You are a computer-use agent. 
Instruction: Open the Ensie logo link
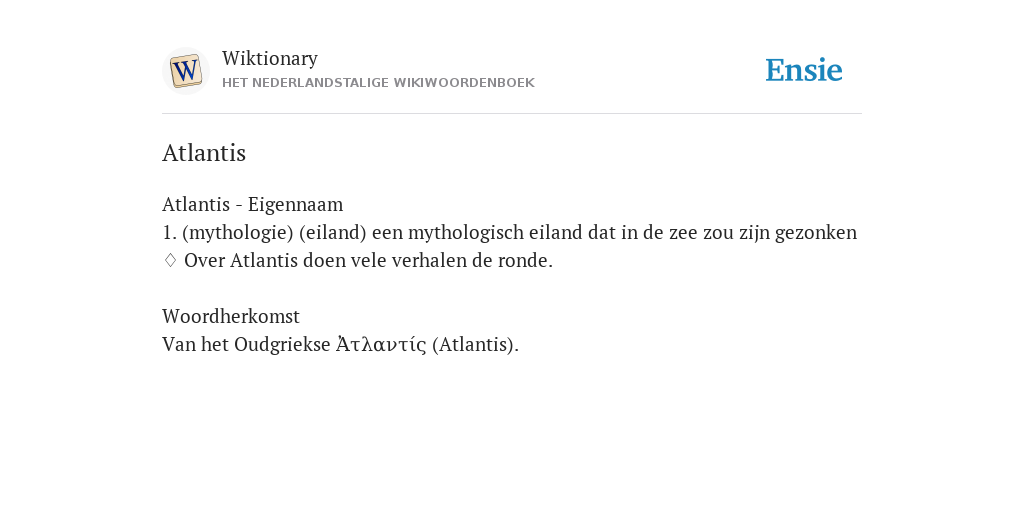pos(804,70)
